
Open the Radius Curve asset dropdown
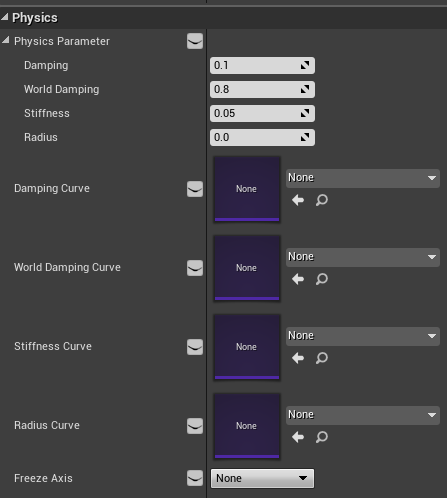[x=363, y=415]
